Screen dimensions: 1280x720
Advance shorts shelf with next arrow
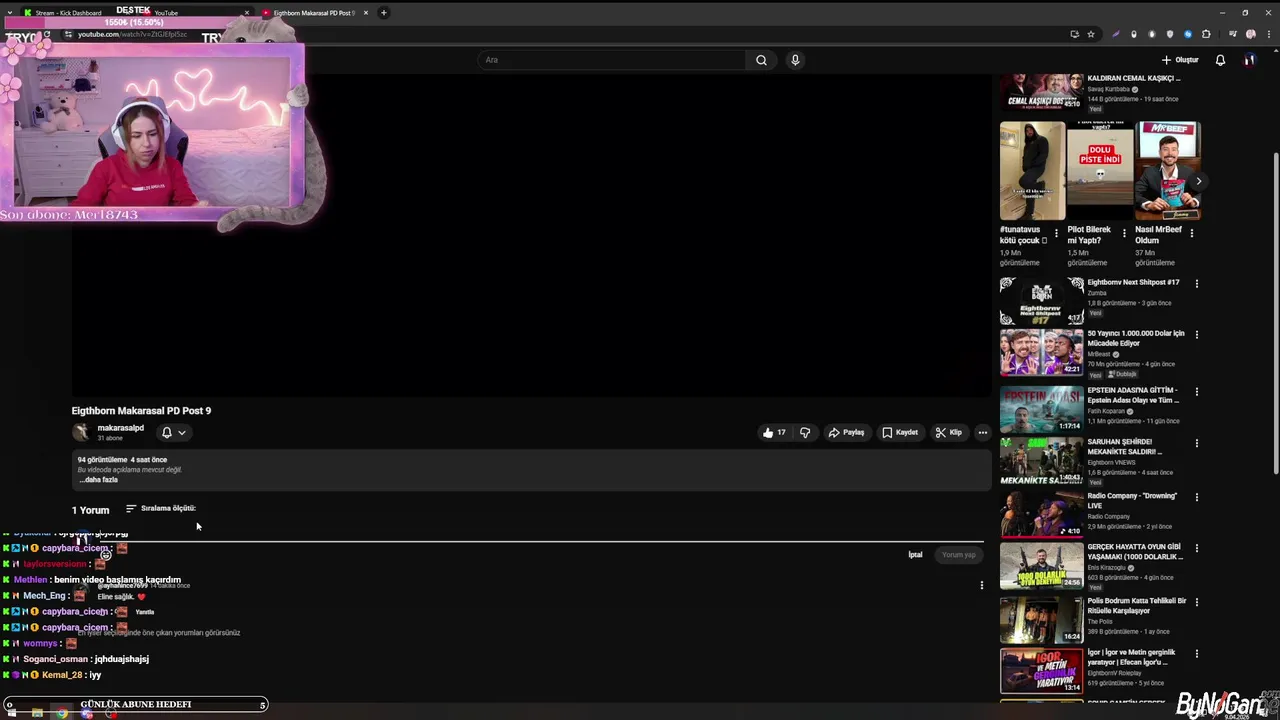tap(1198, 181)
